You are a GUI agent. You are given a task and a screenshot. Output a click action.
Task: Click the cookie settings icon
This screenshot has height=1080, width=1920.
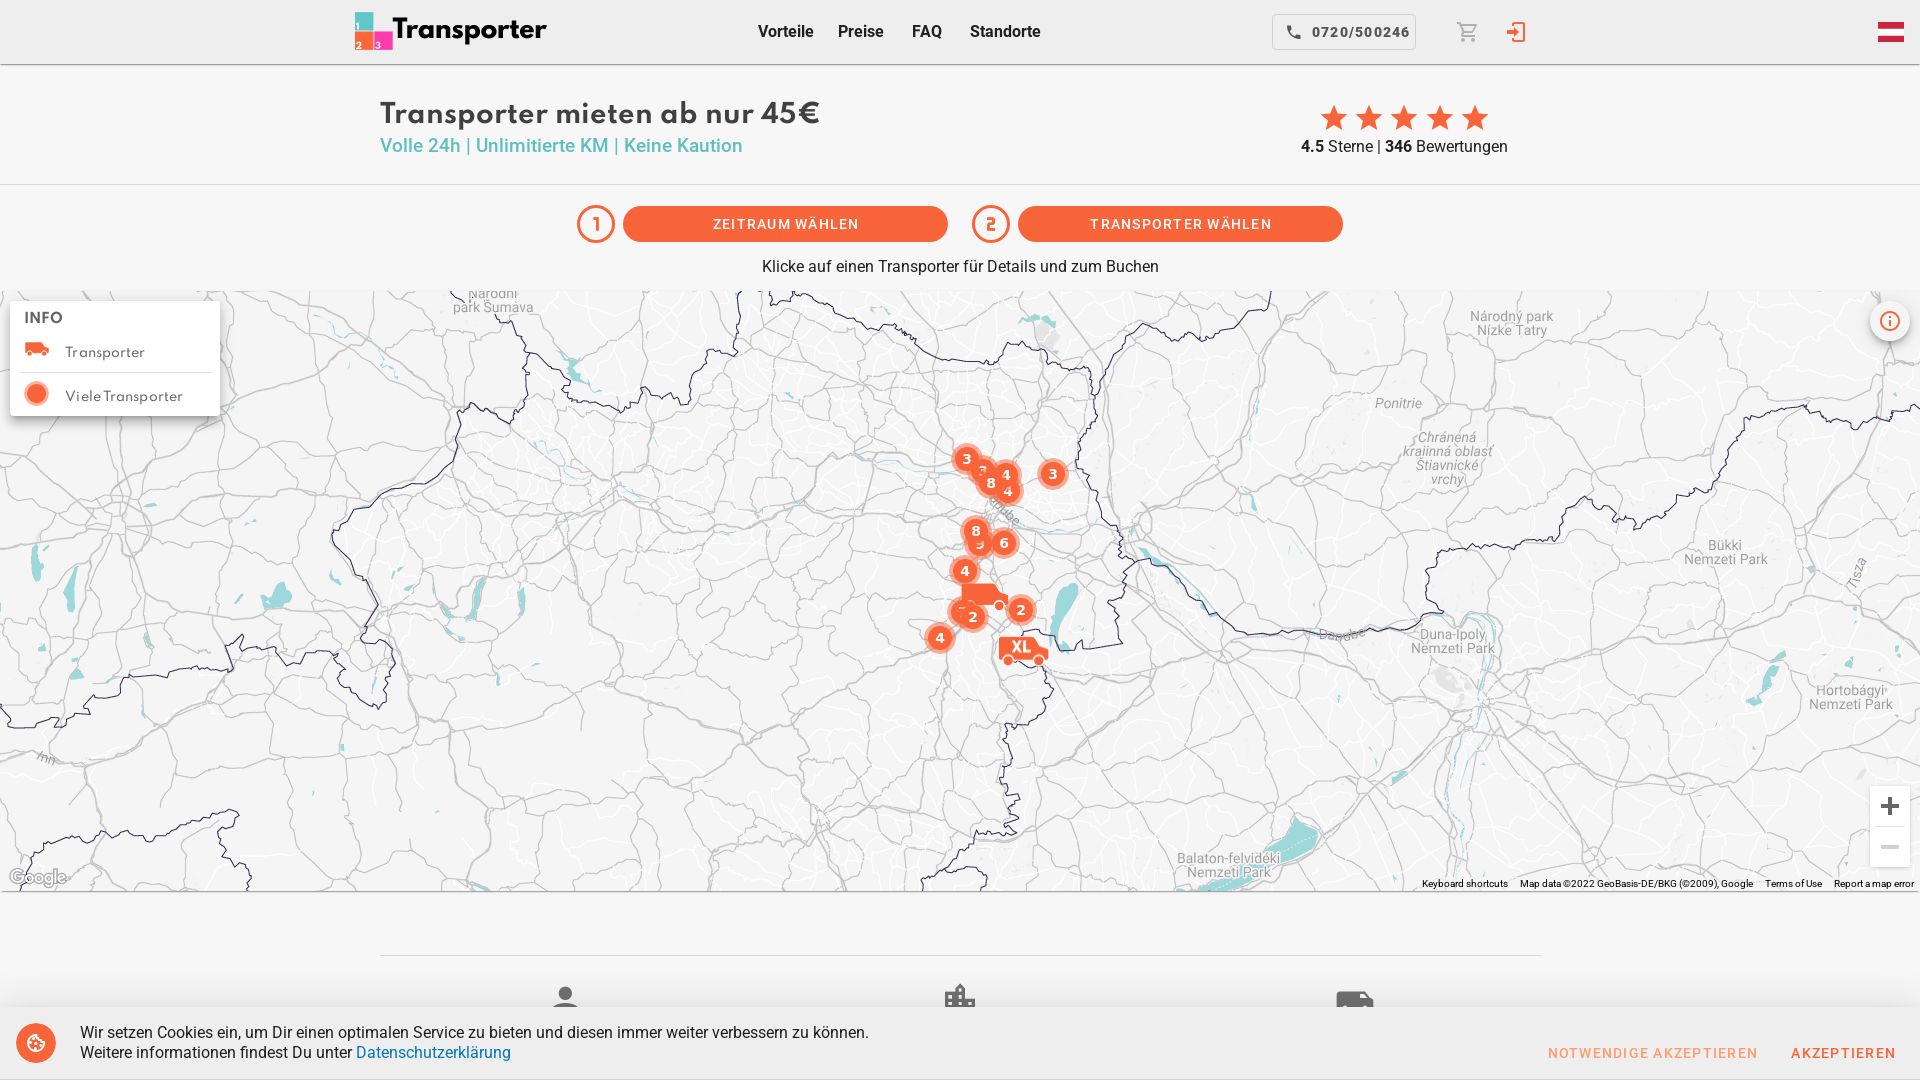pos(36,1043)
